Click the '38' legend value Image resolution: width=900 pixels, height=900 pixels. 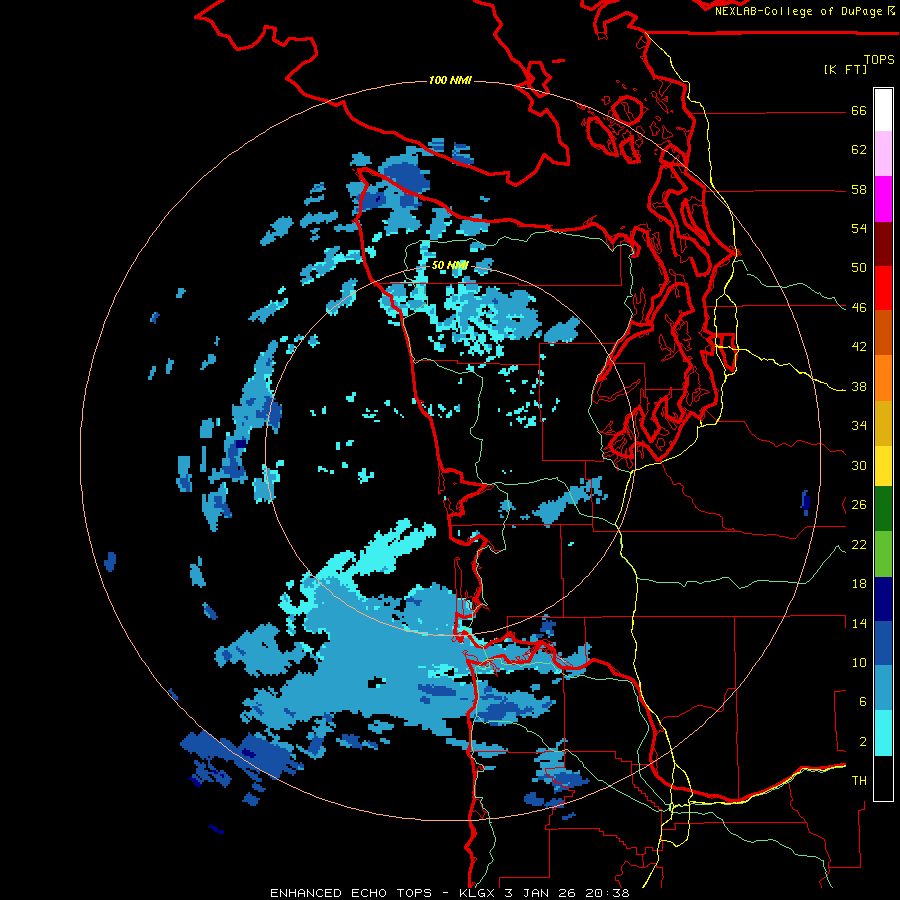click(x=859, y=387)
